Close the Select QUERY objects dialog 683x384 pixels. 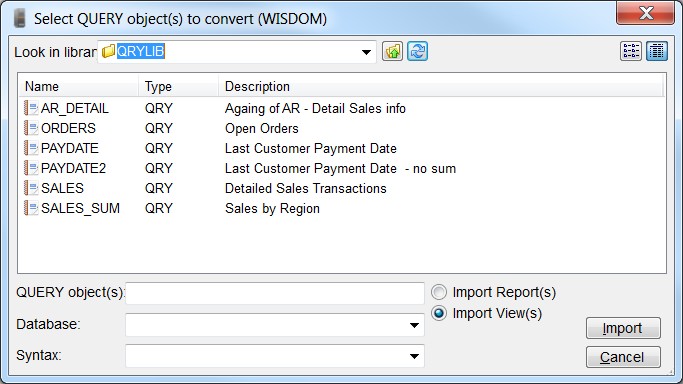[646, 13]
